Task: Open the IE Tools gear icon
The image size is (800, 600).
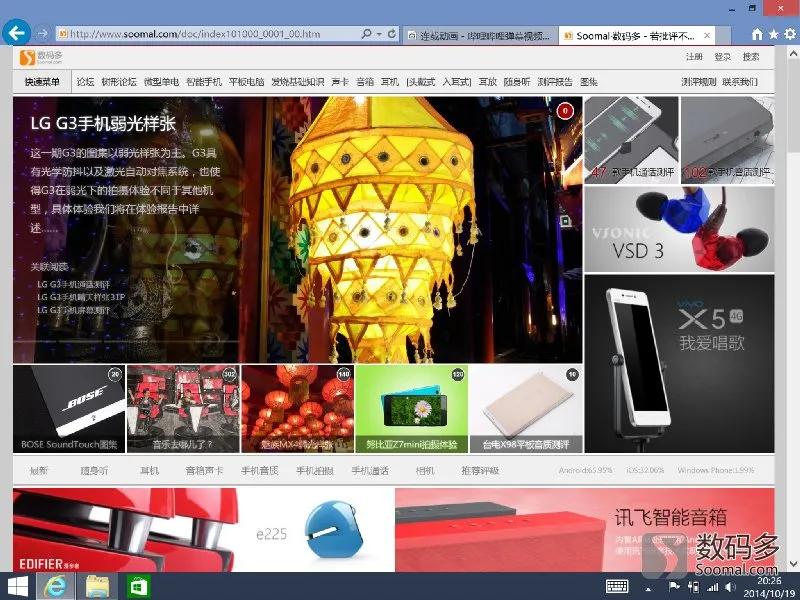Action: coord(790,34)
